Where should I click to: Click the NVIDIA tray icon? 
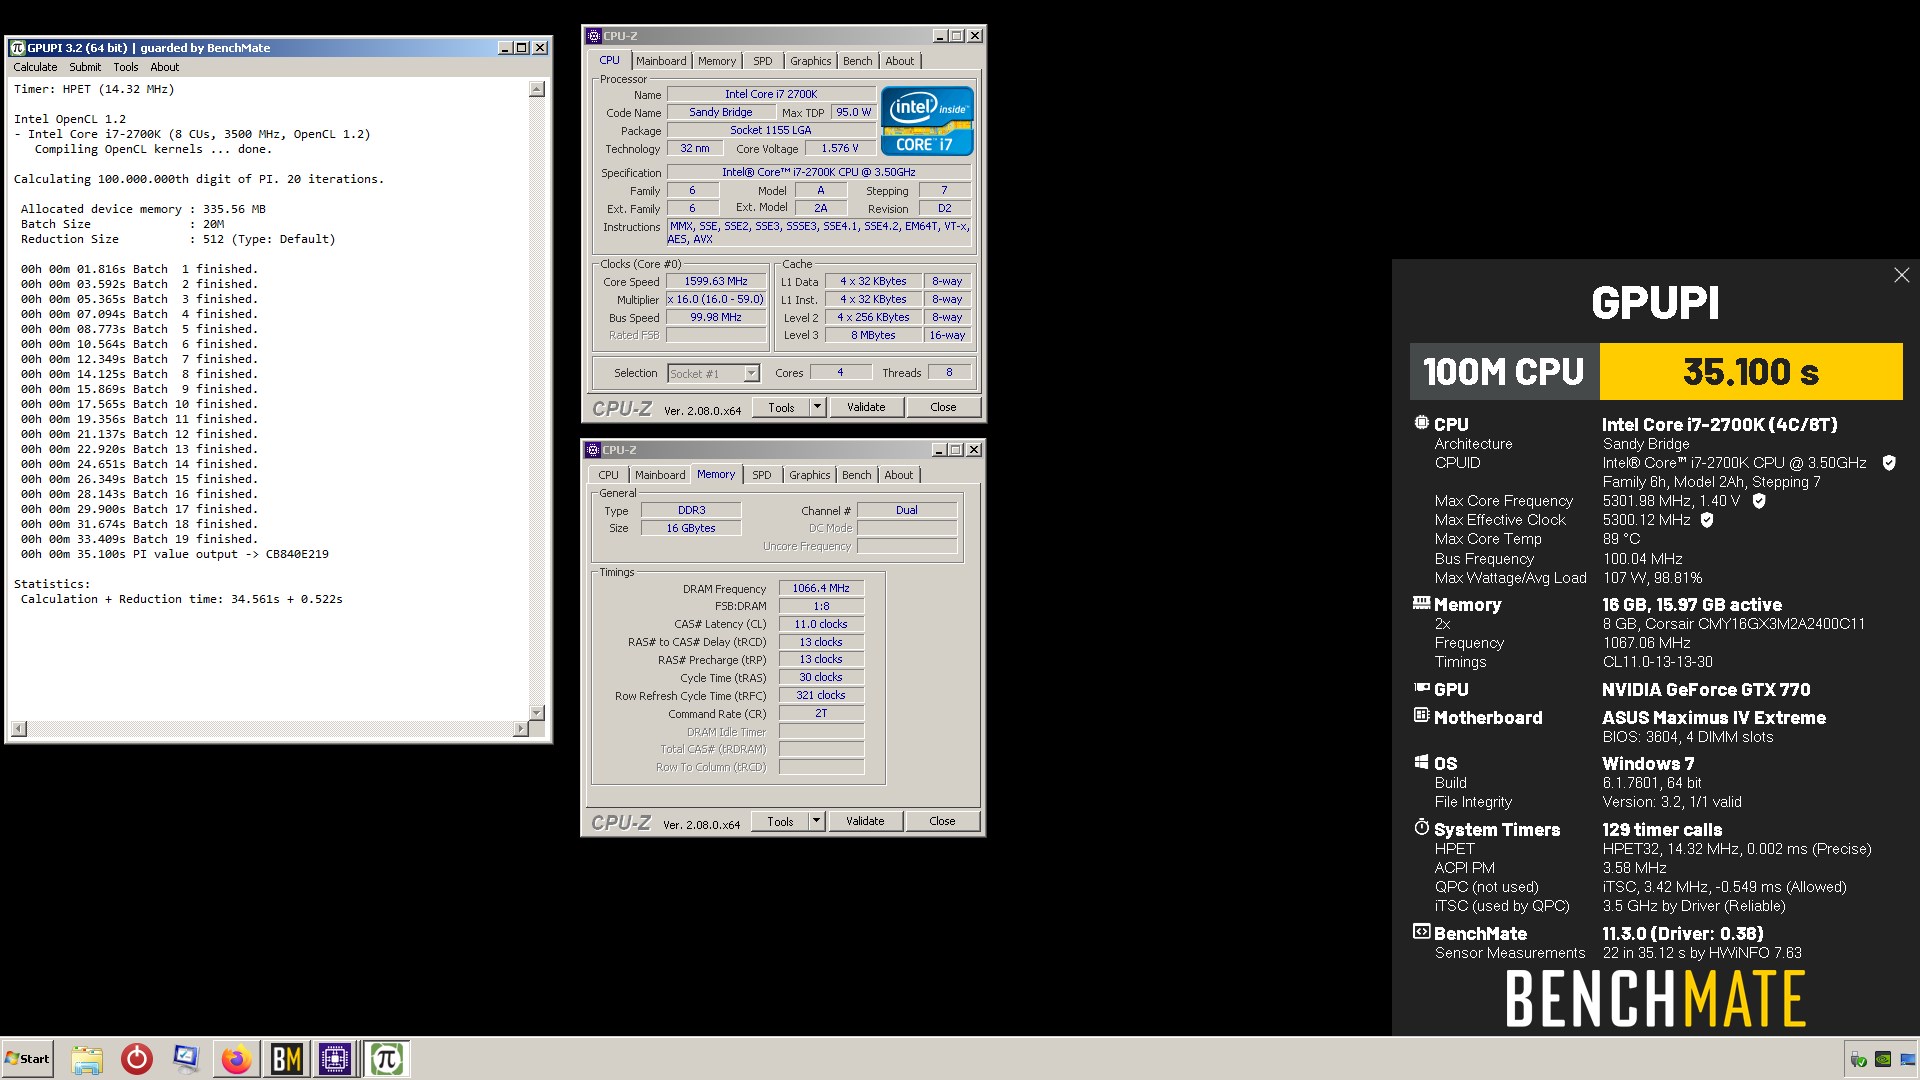point(1882,1059)
